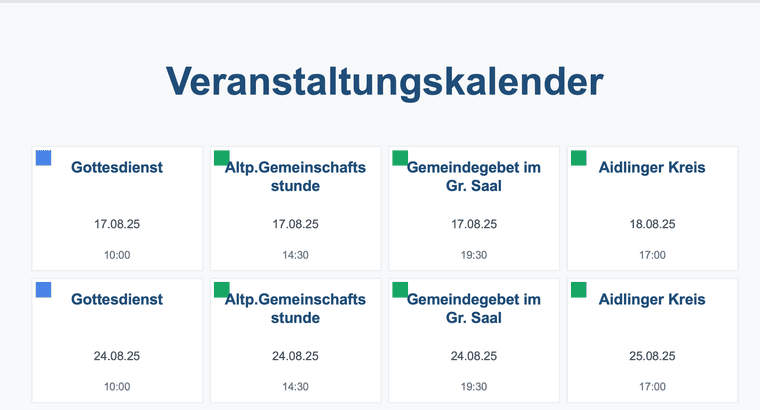This screenshot has height=410, width=760.
Task: Select the 19:30 time on 17.08.25 Gemeindegebet
Action: pos(474,255)
